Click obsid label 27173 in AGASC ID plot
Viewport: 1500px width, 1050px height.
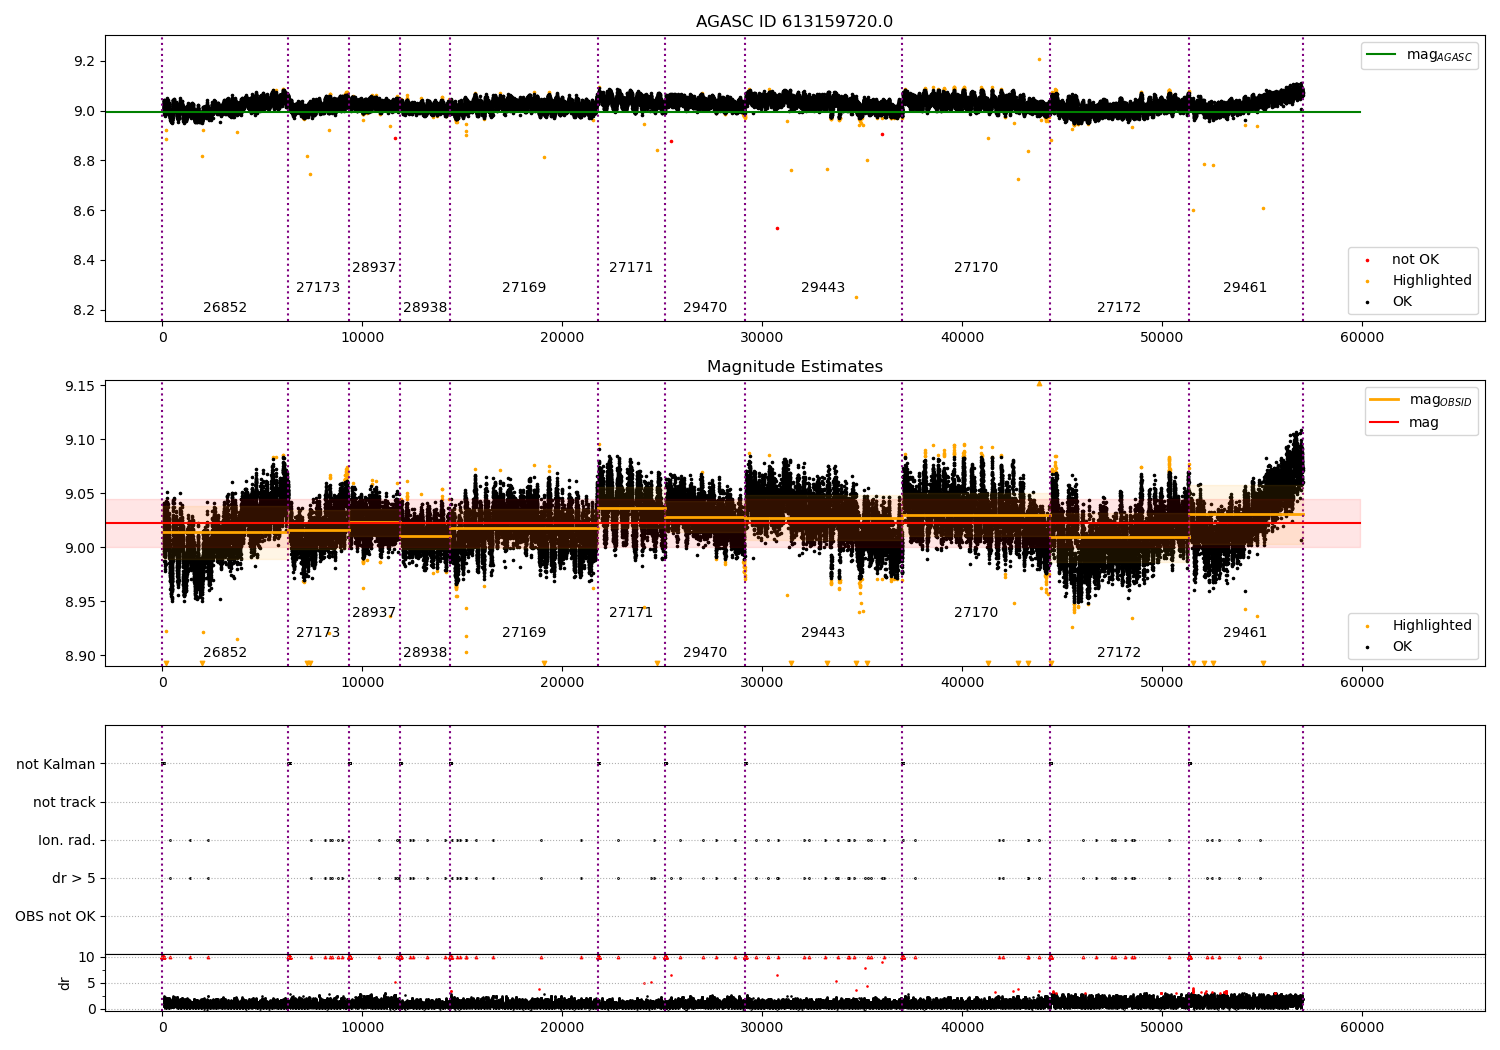point(318,288)
